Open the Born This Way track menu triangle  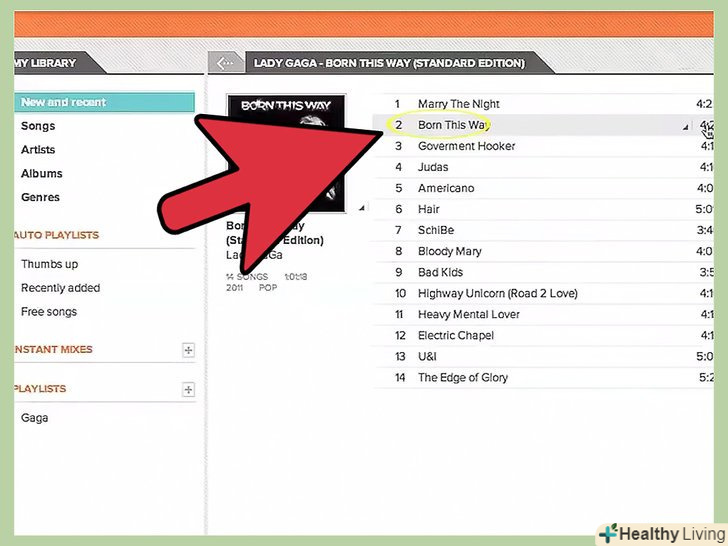click(685, 127)
